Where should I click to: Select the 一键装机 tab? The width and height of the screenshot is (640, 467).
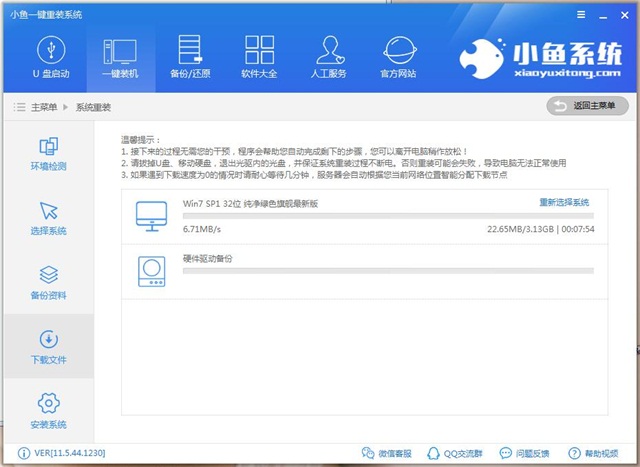[x=118, y=58]
